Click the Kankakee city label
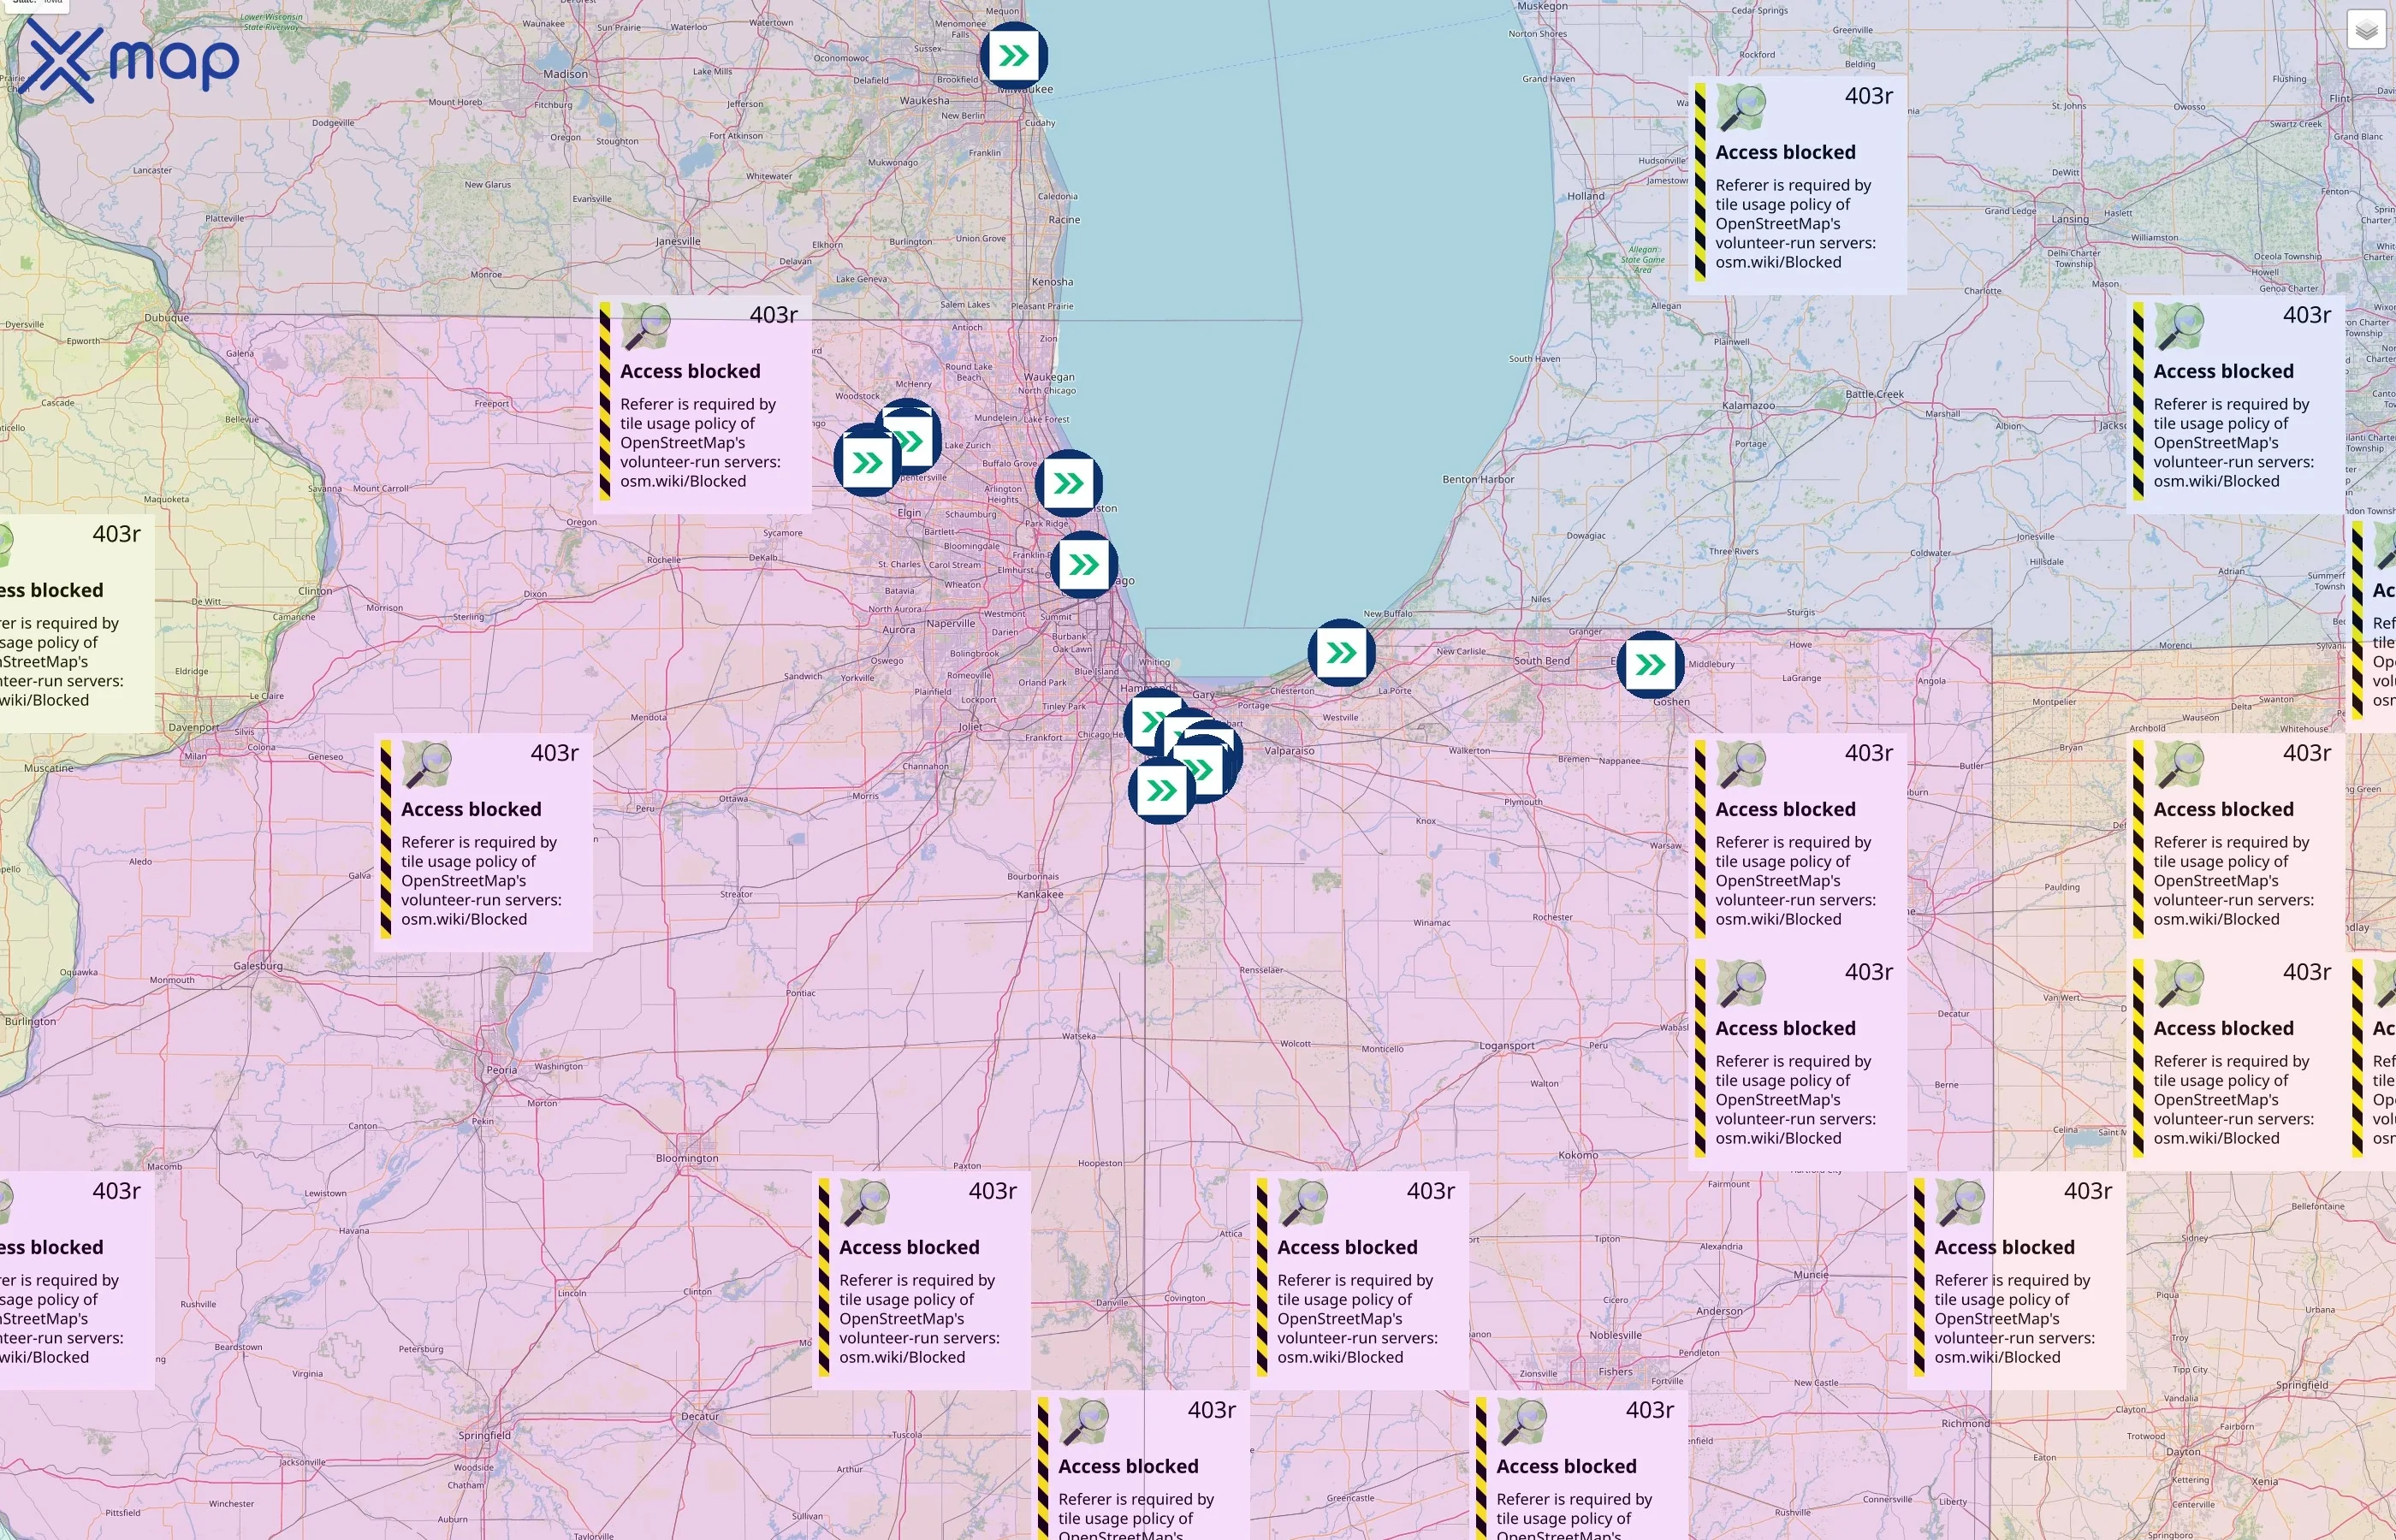 [1040, 894]
